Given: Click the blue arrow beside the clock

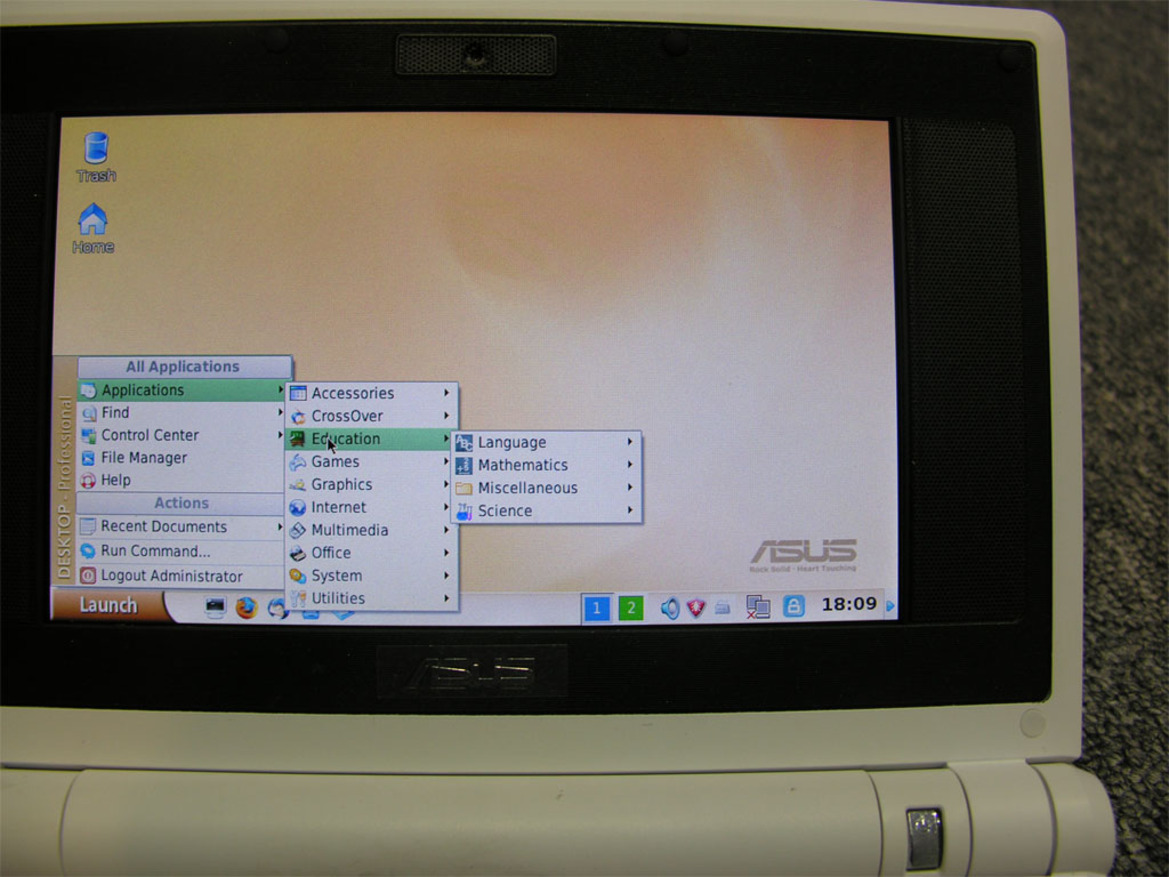Looking at the screenshot, I should coord(890,606).
